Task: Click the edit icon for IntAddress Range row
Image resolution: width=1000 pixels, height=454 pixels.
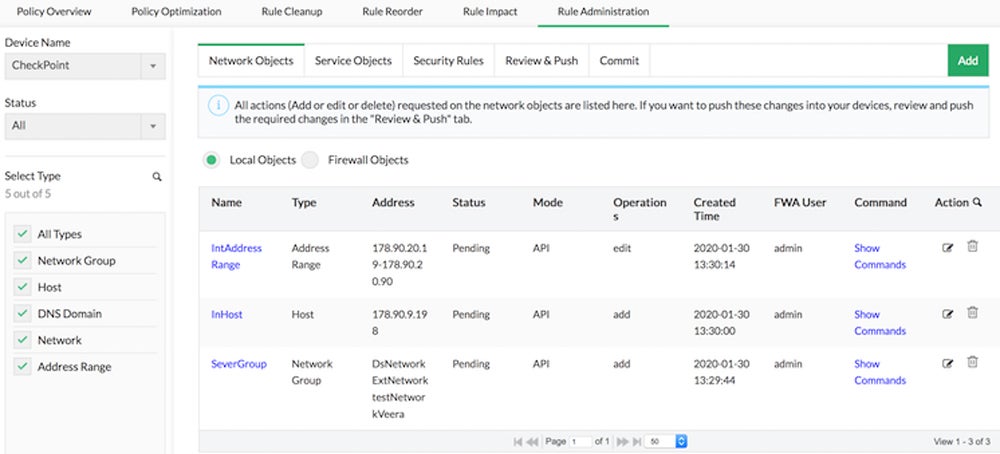Action: (x=948, y=248)
